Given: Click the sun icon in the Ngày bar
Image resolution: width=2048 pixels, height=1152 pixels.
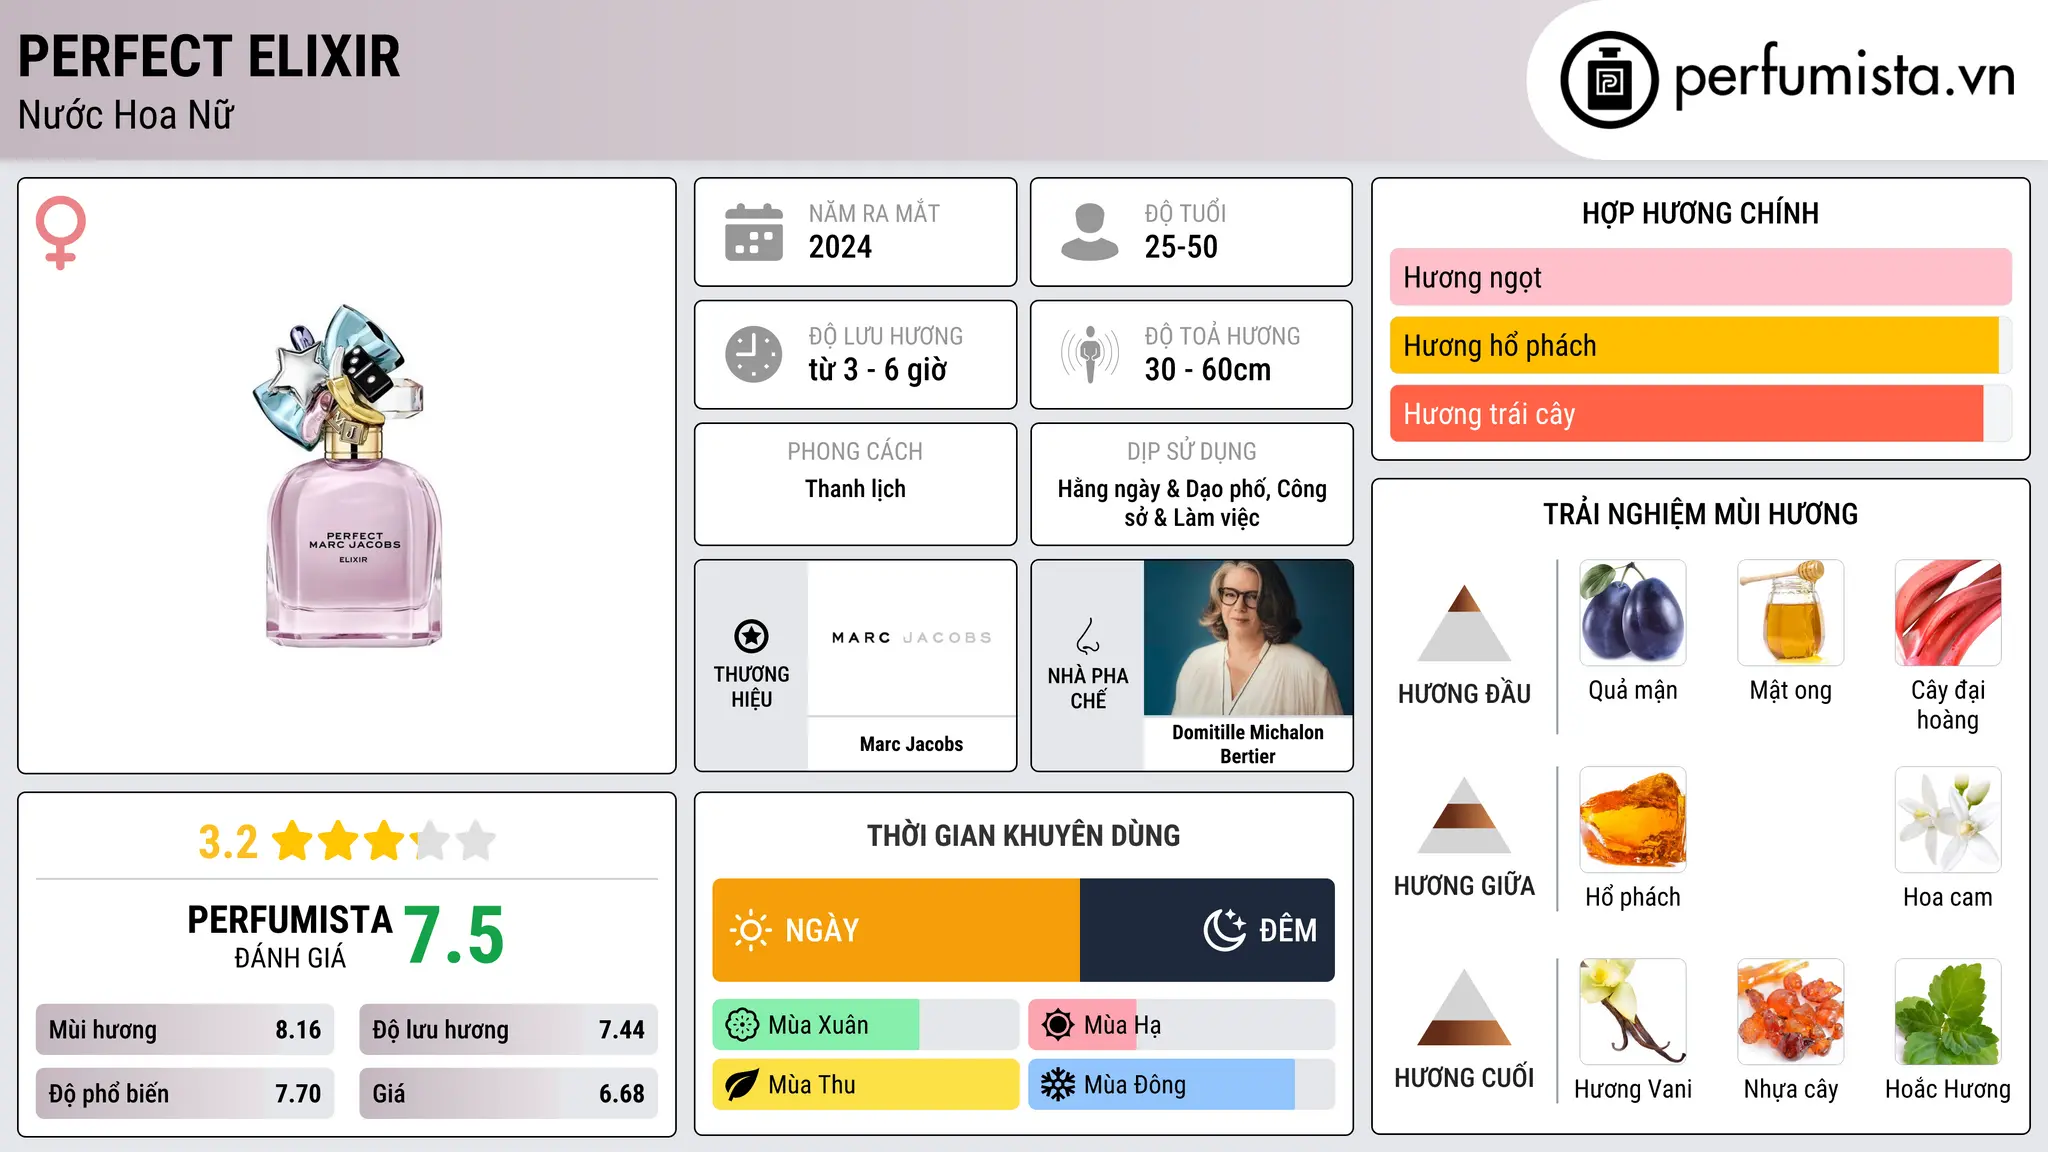Looking at the screenshot, I should (x=751, y=930).
